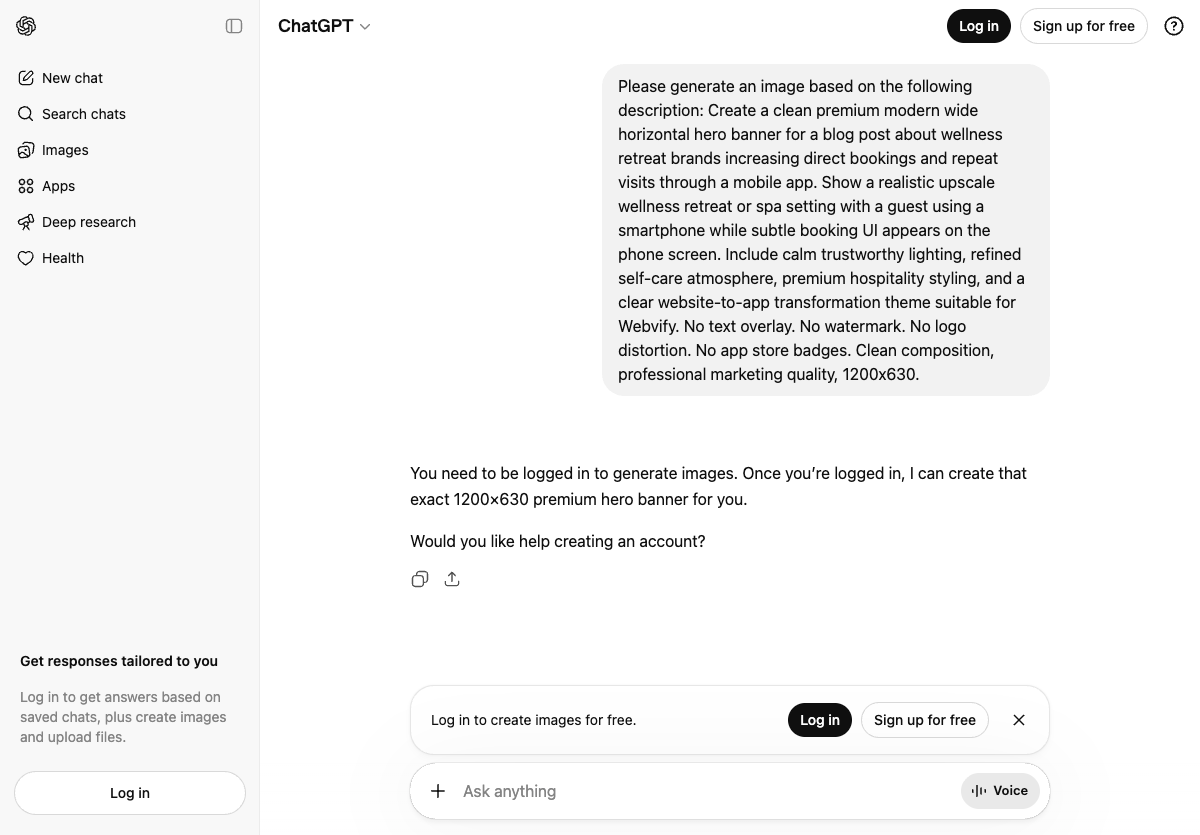The image size is (1200, 835).
Task: Open the help question mark menu
Action: pyautogui.click(x=1173, y=26)
